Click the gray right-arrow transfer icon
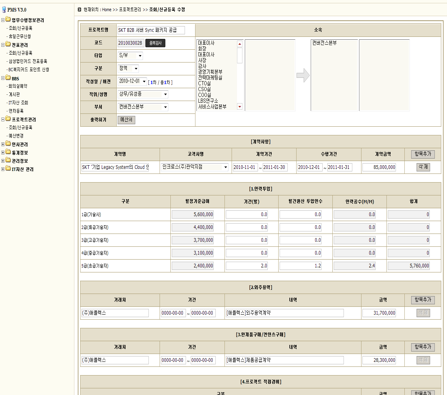This screenshot has width=447, height=395. [303, 75]
